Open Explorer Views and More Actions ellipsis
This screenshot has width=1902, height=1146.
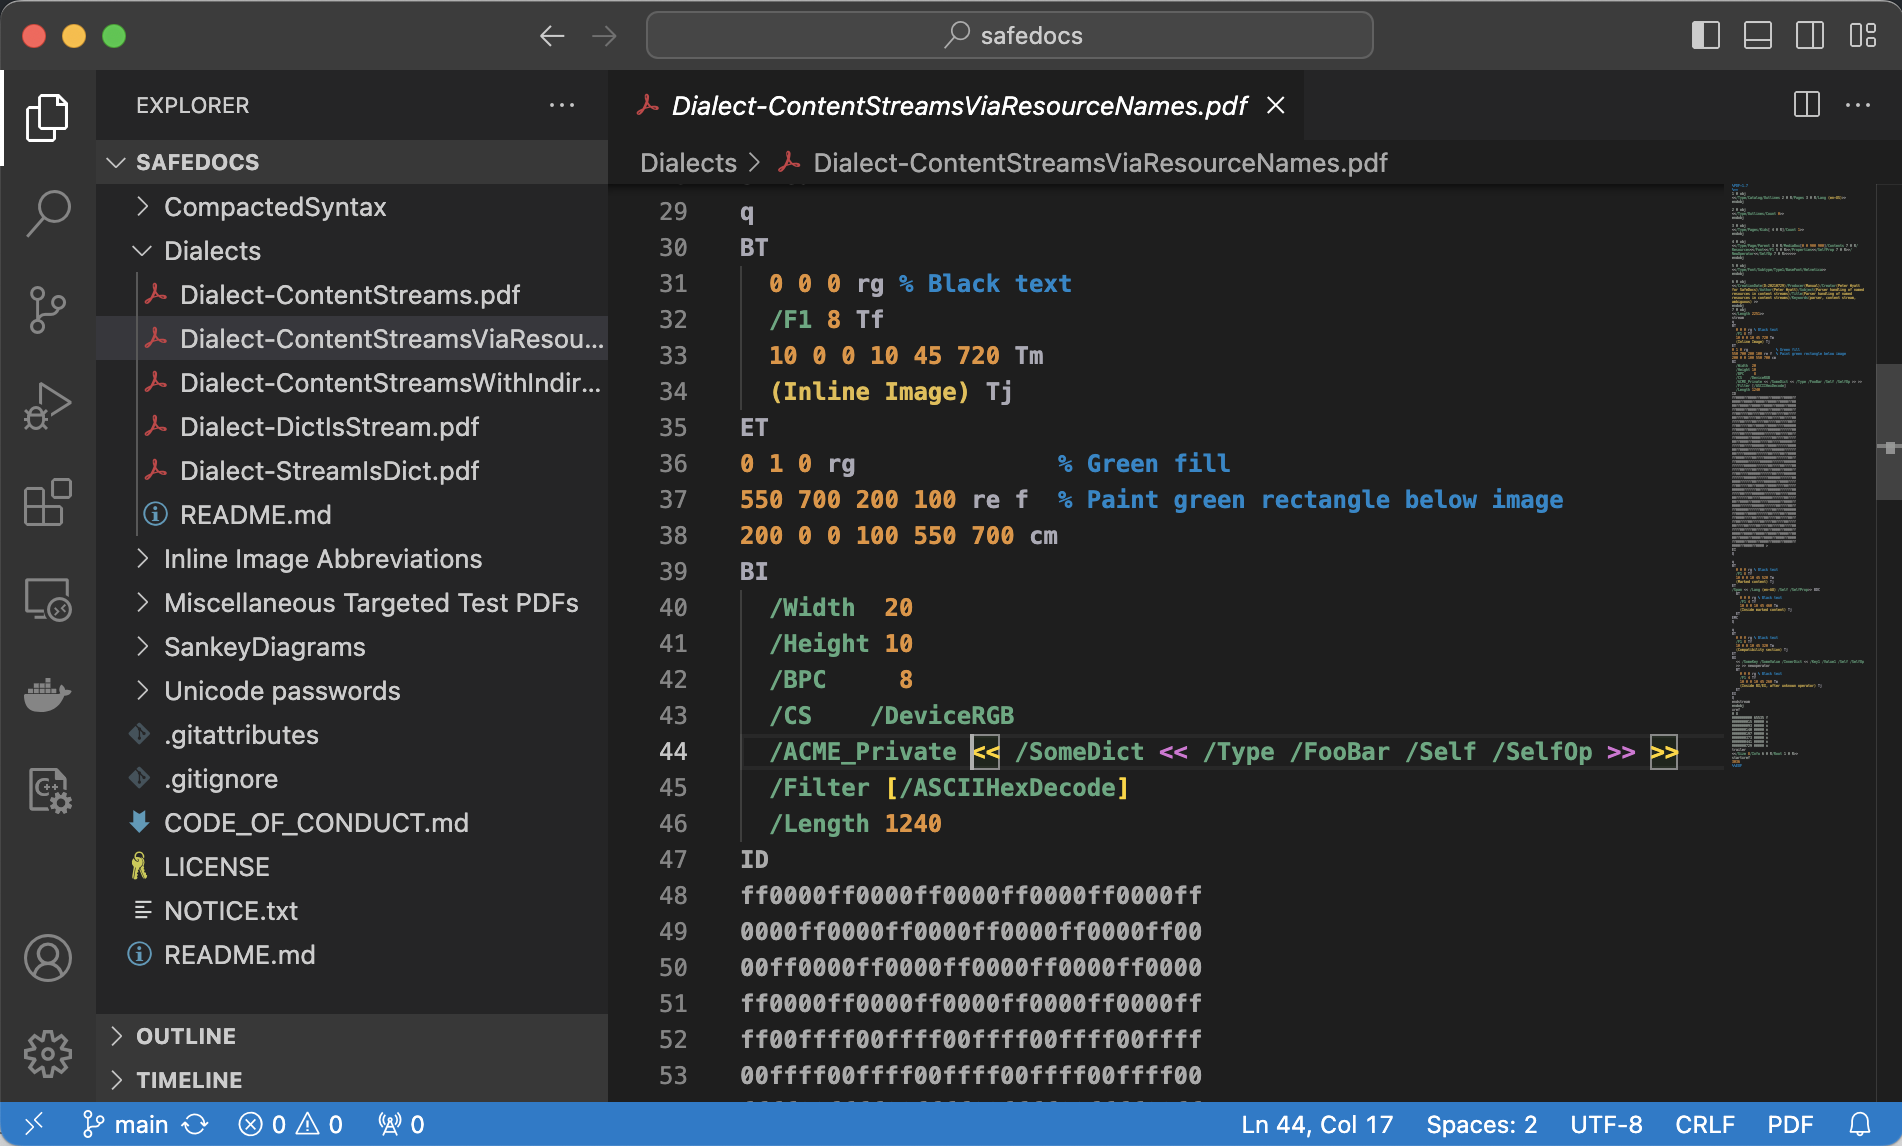(x=562, y=105)
